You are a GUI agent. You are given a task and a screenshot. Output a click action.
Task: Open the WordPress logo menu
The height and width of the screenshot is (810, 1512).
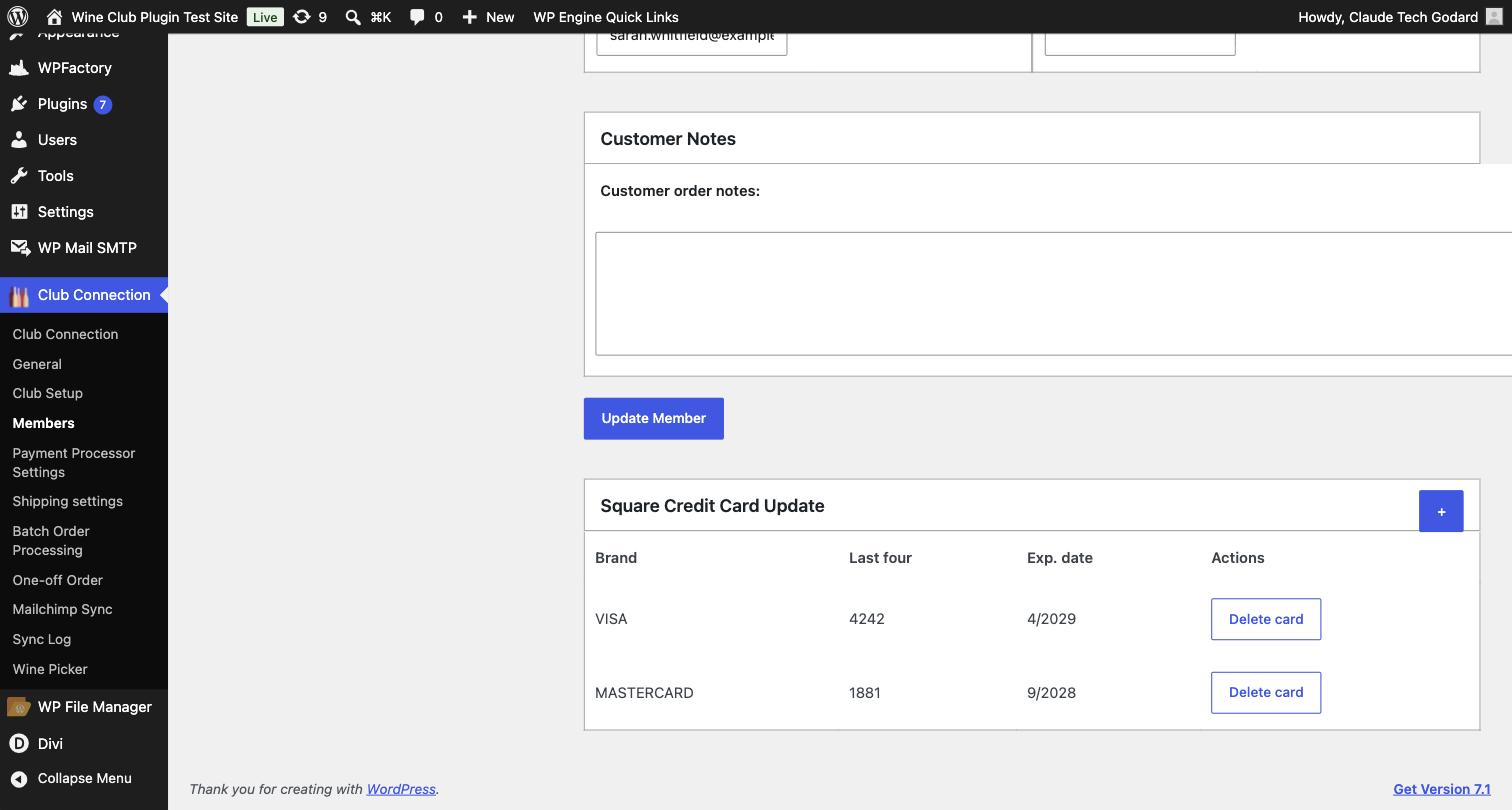click(x=18, y=17)
